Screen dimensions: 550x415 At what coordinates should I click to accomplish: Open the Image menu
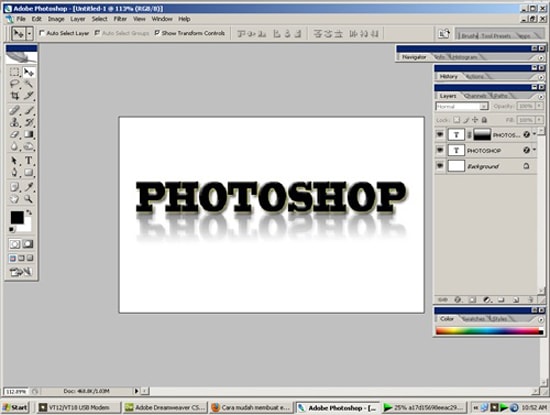pyautogui.click(x=56, y=19)
